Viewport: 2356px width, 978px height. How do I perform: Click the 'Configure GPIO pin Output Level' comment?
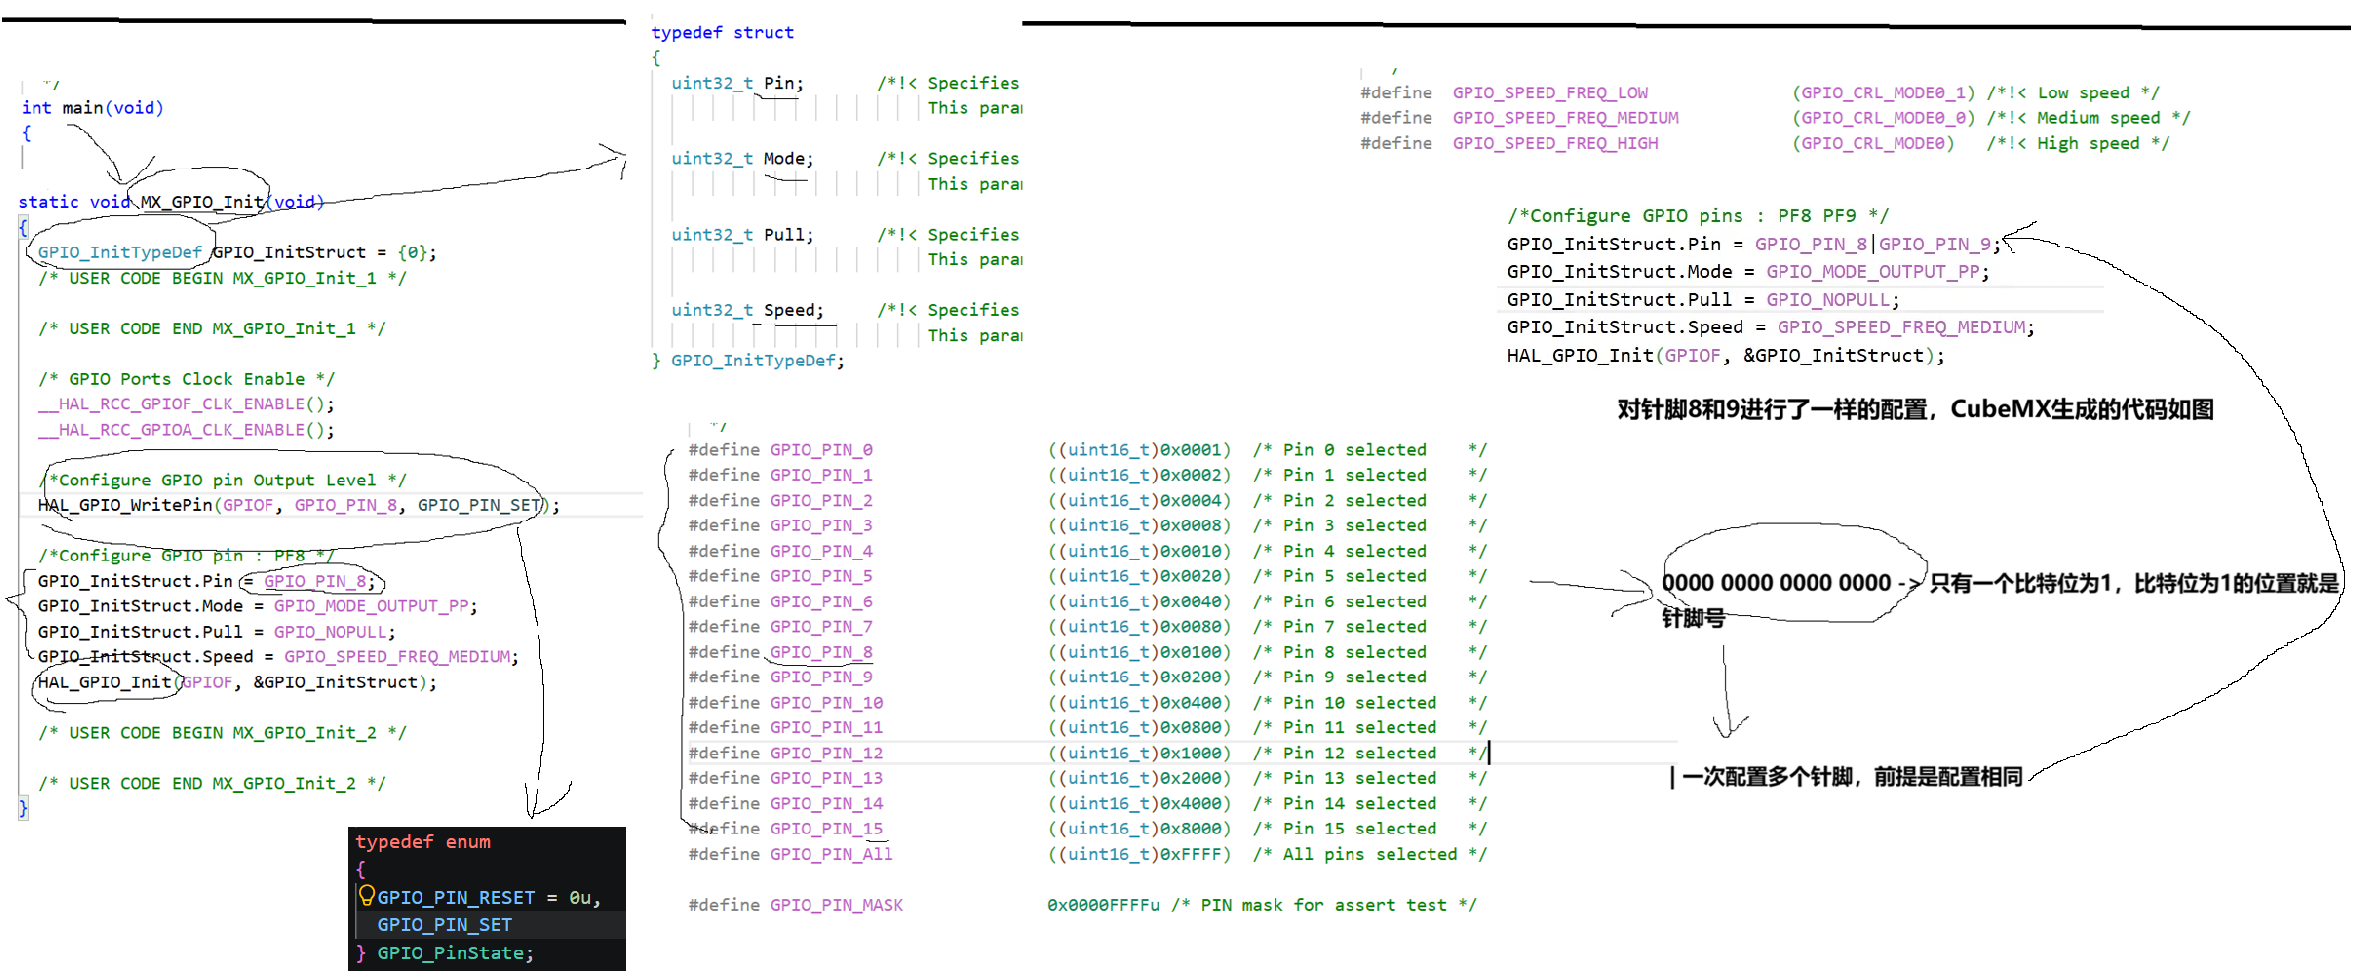click(222, 480)
